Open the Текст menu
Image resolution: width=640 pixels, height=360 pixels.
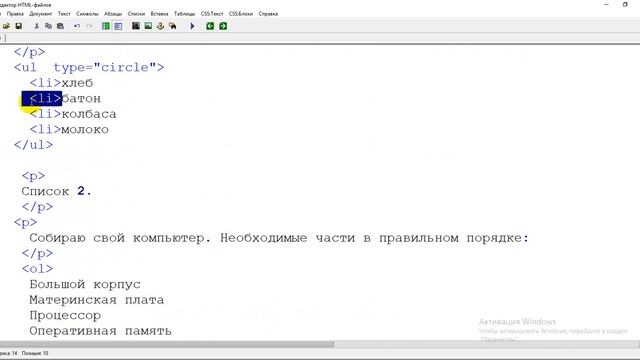[64, 14]
